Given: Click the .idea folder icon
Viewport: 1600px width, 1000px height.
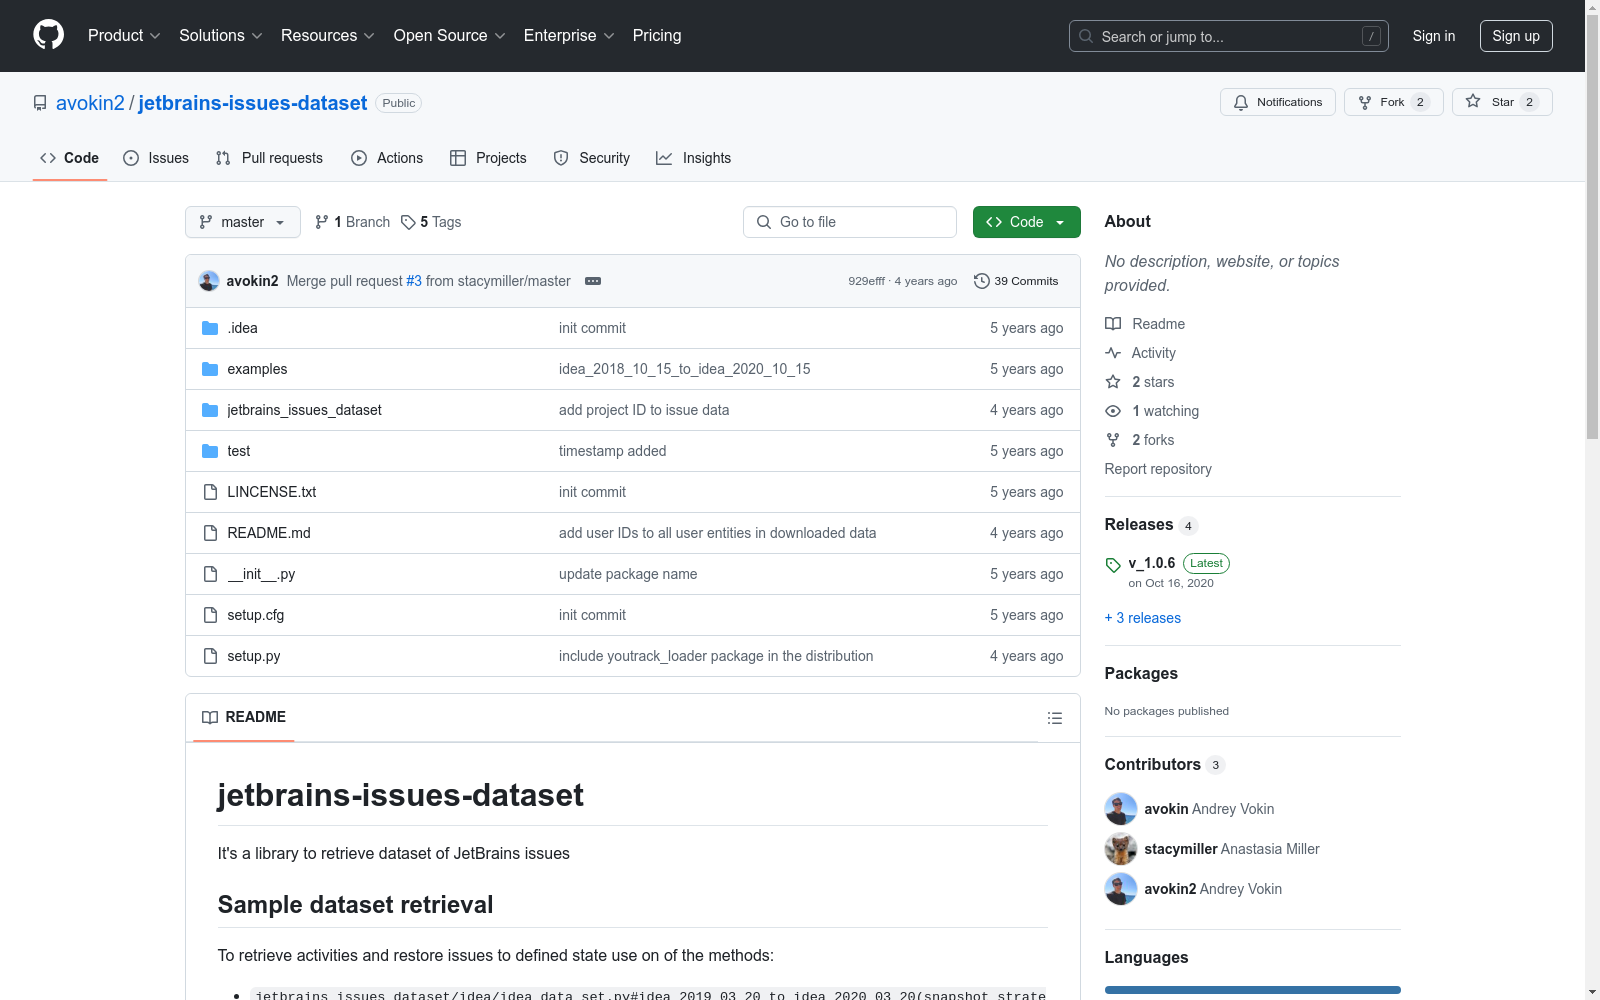Looking at the screenshot, I should 210,328.
